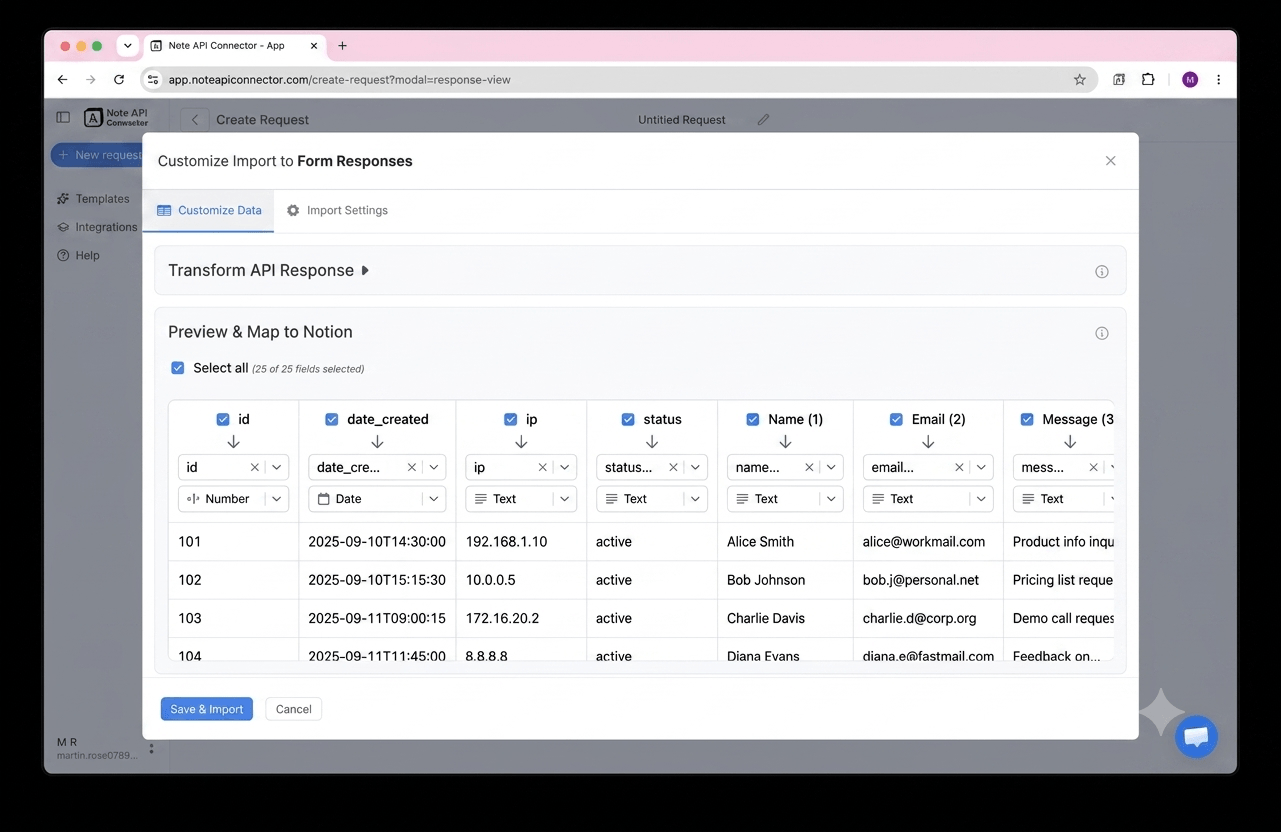The width and height of the screenshot is (1281, 832).
Task: Open the Text type dropdown for Email (2)
Action: pyautogui.click(x=928, y=499)
